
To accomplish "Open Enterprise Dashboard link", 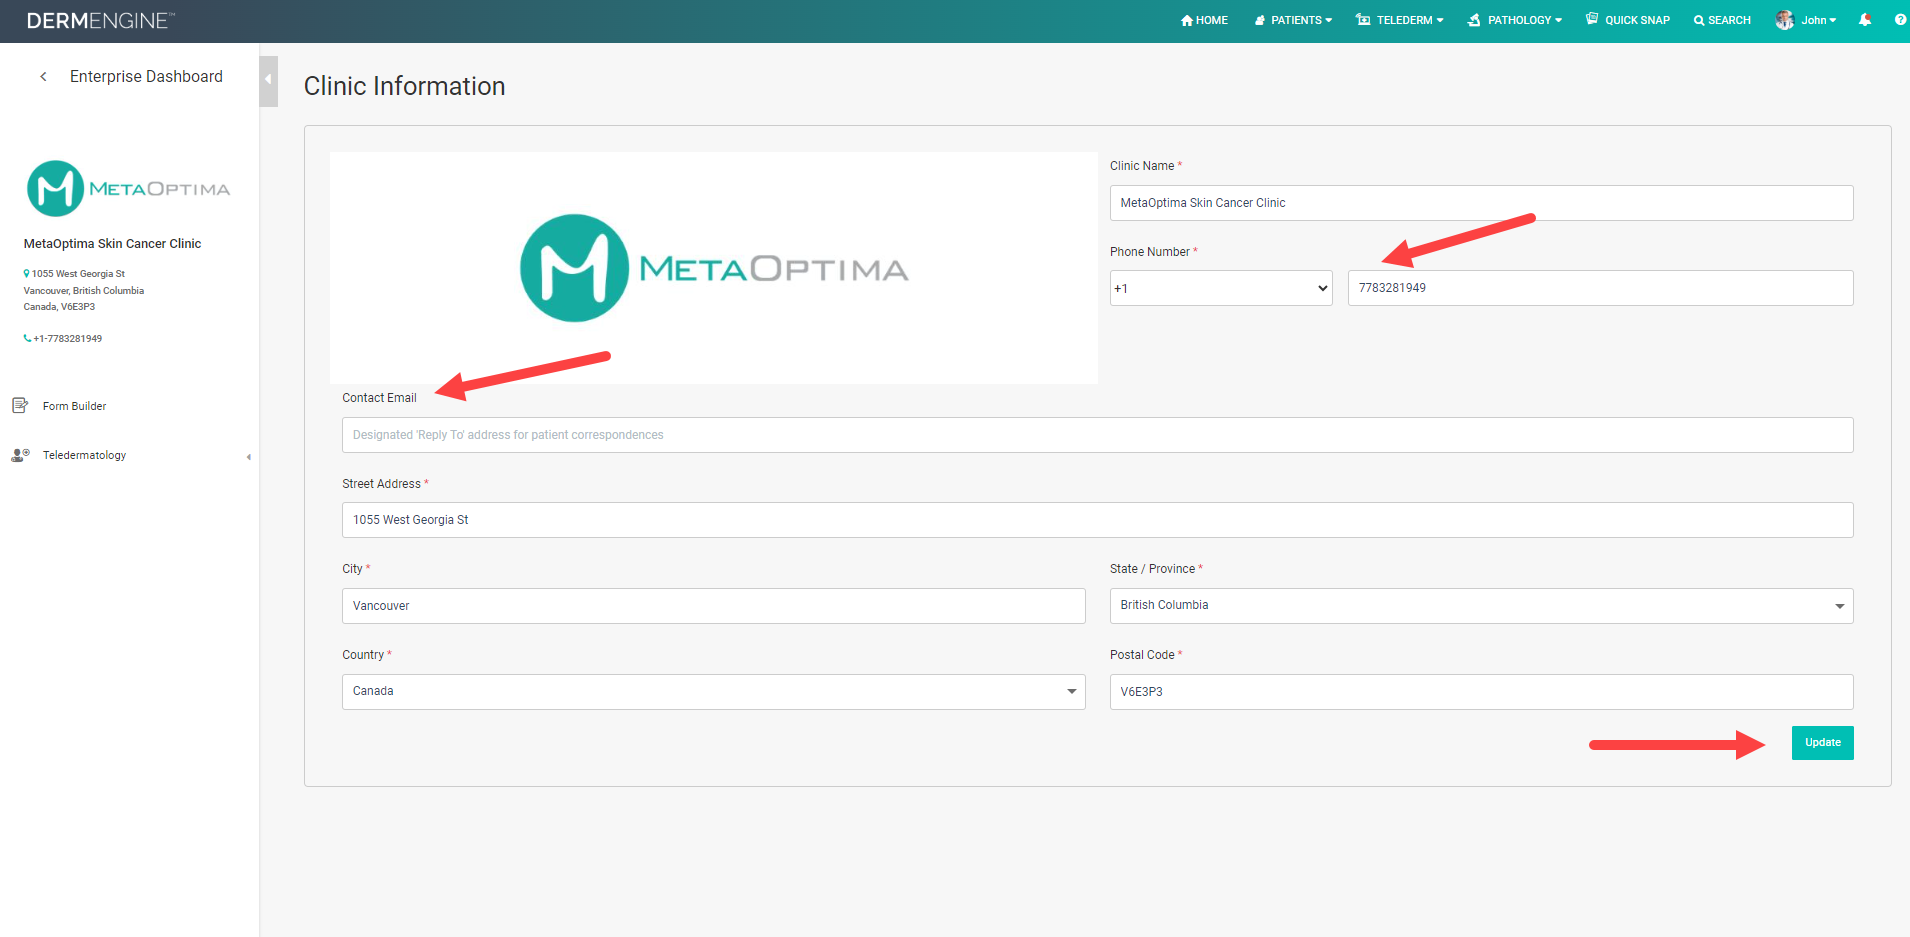I will point(146,77).
